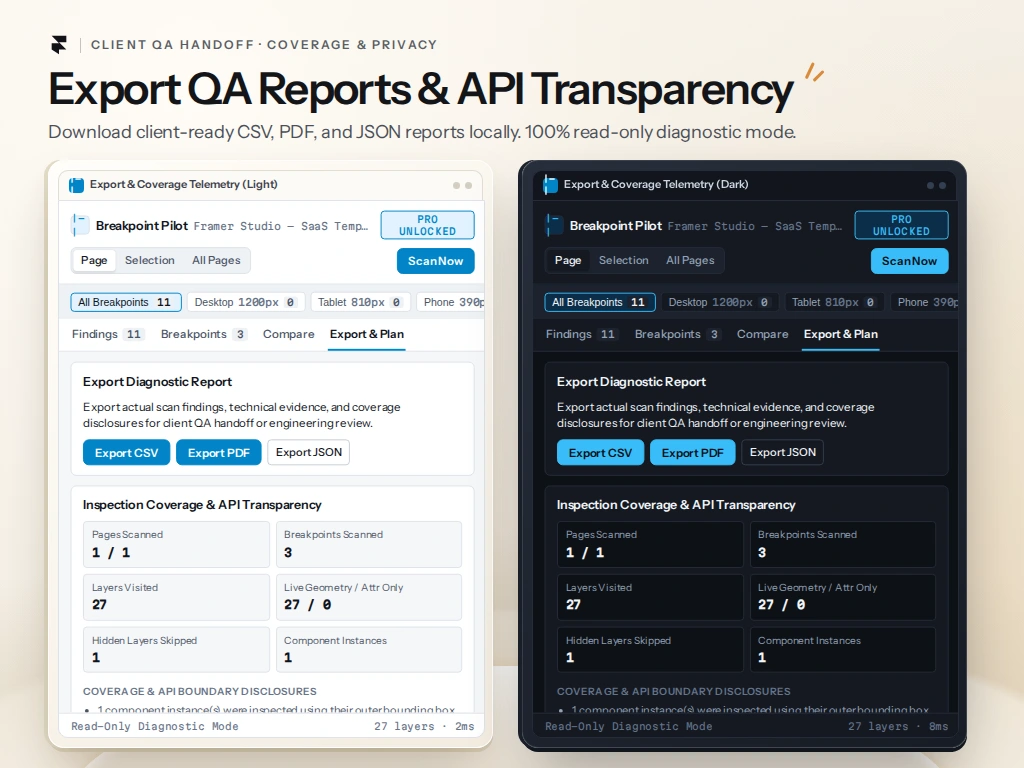
Task: Click 'COVERAGE & API BOUNDARY DISCLOSURES' heading, Dark panel
Action: tap(674, 691)
